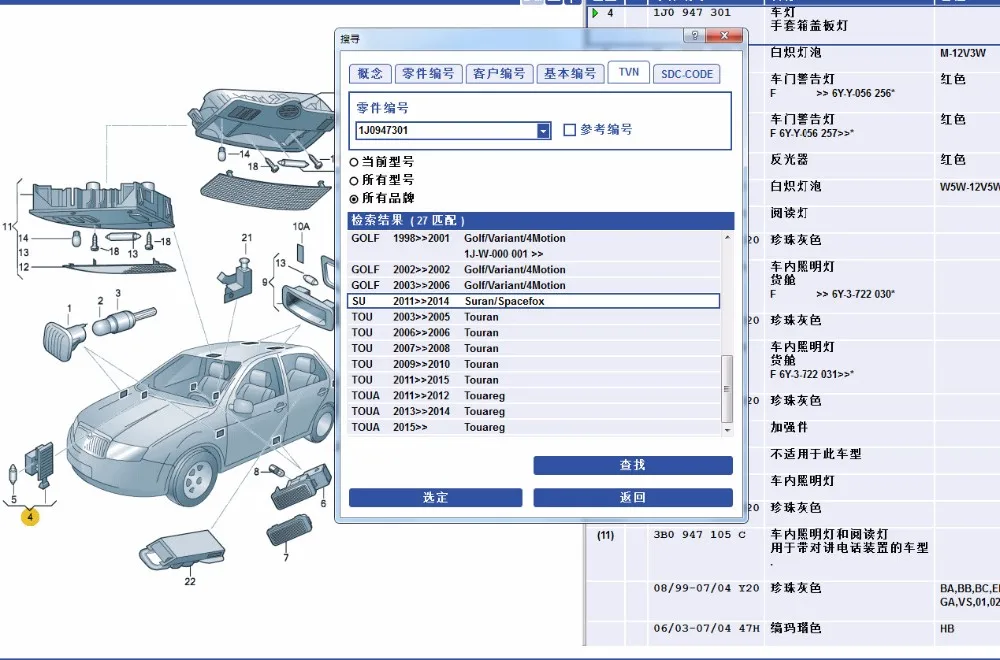Select the GOLF 2002>>2002 result row
1000x660 pixels.
tap(534, 270)
